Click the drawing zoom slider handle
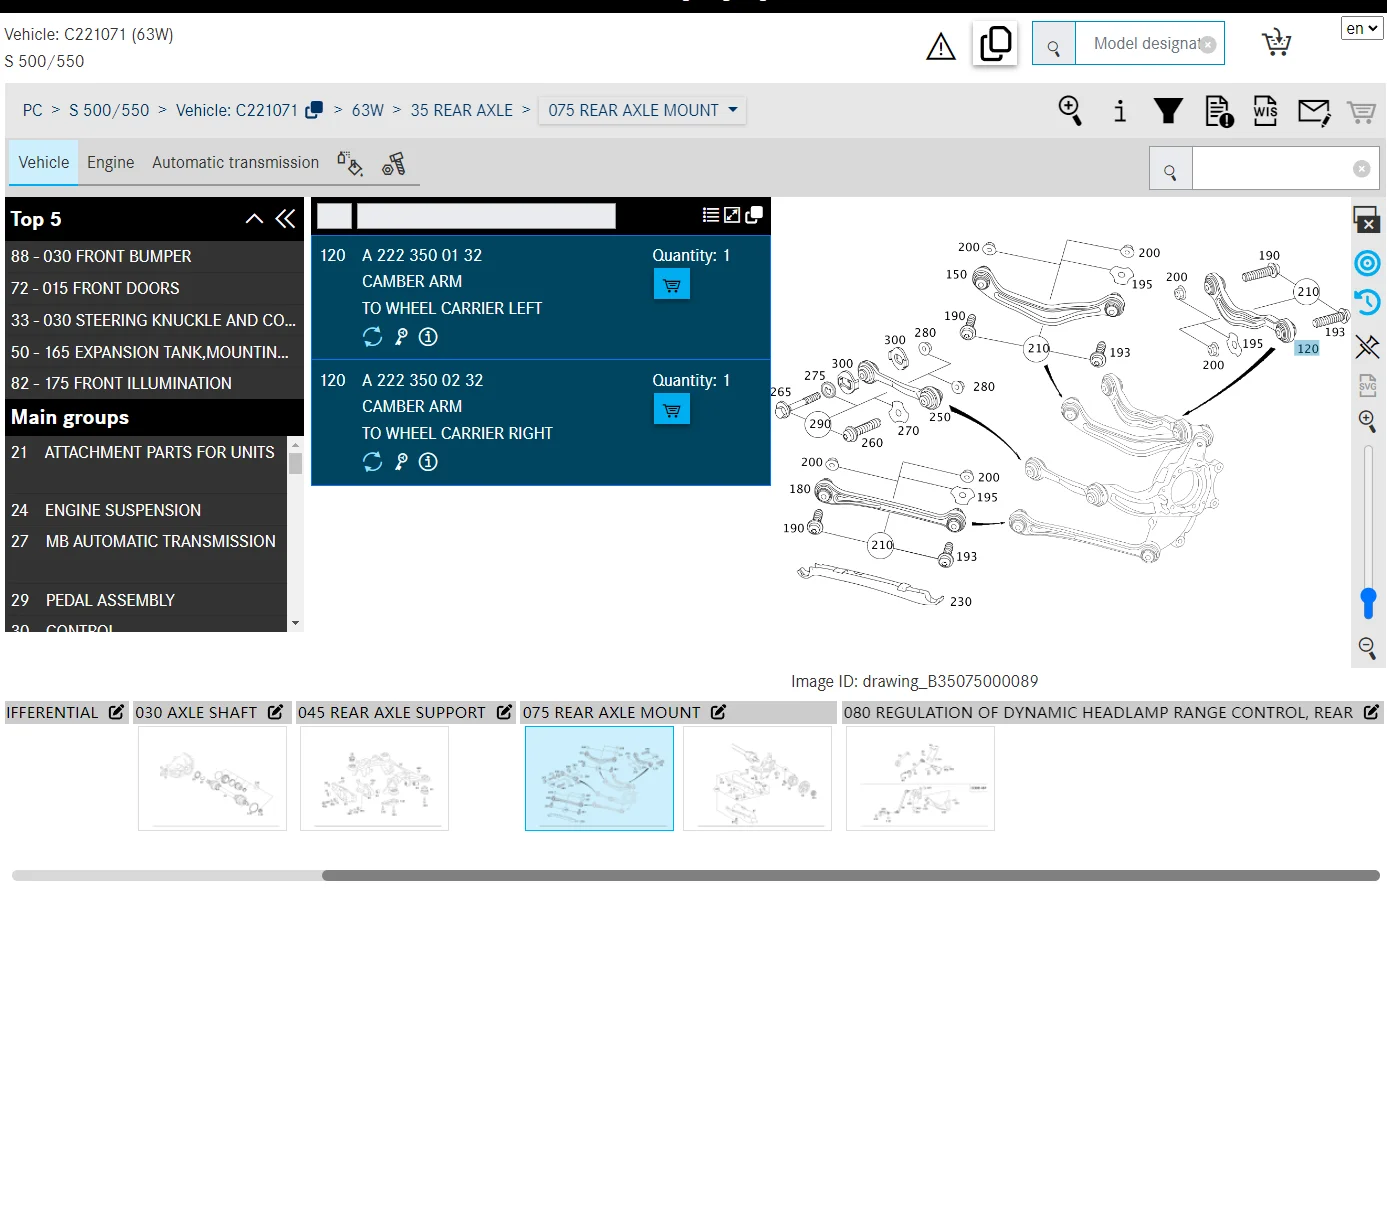Image resolution: width=1387 pixels, height=1217 pixels. pos(1368,603)
